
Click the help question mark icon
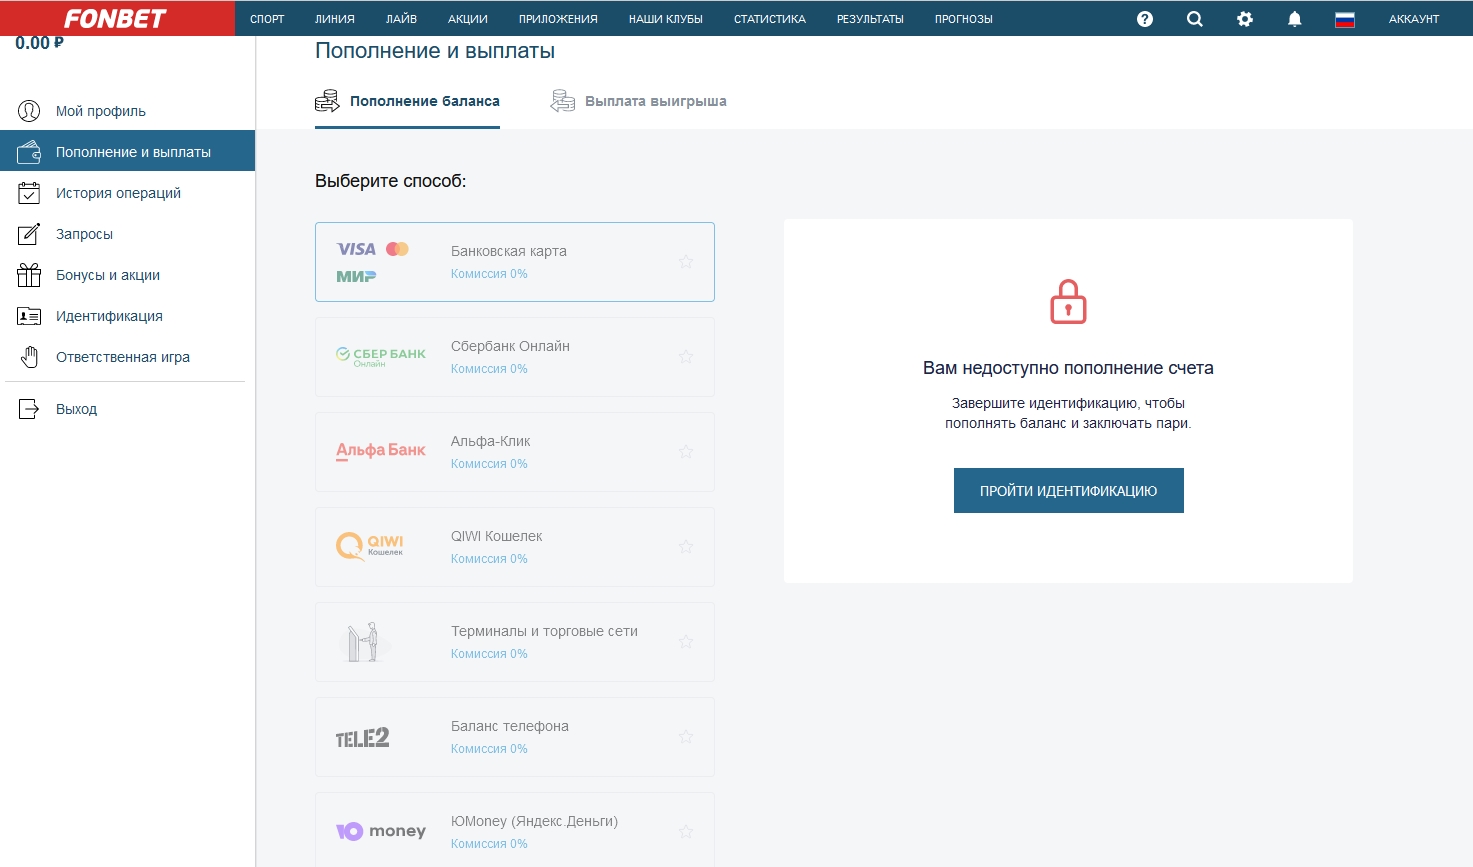coord(1145,19)
